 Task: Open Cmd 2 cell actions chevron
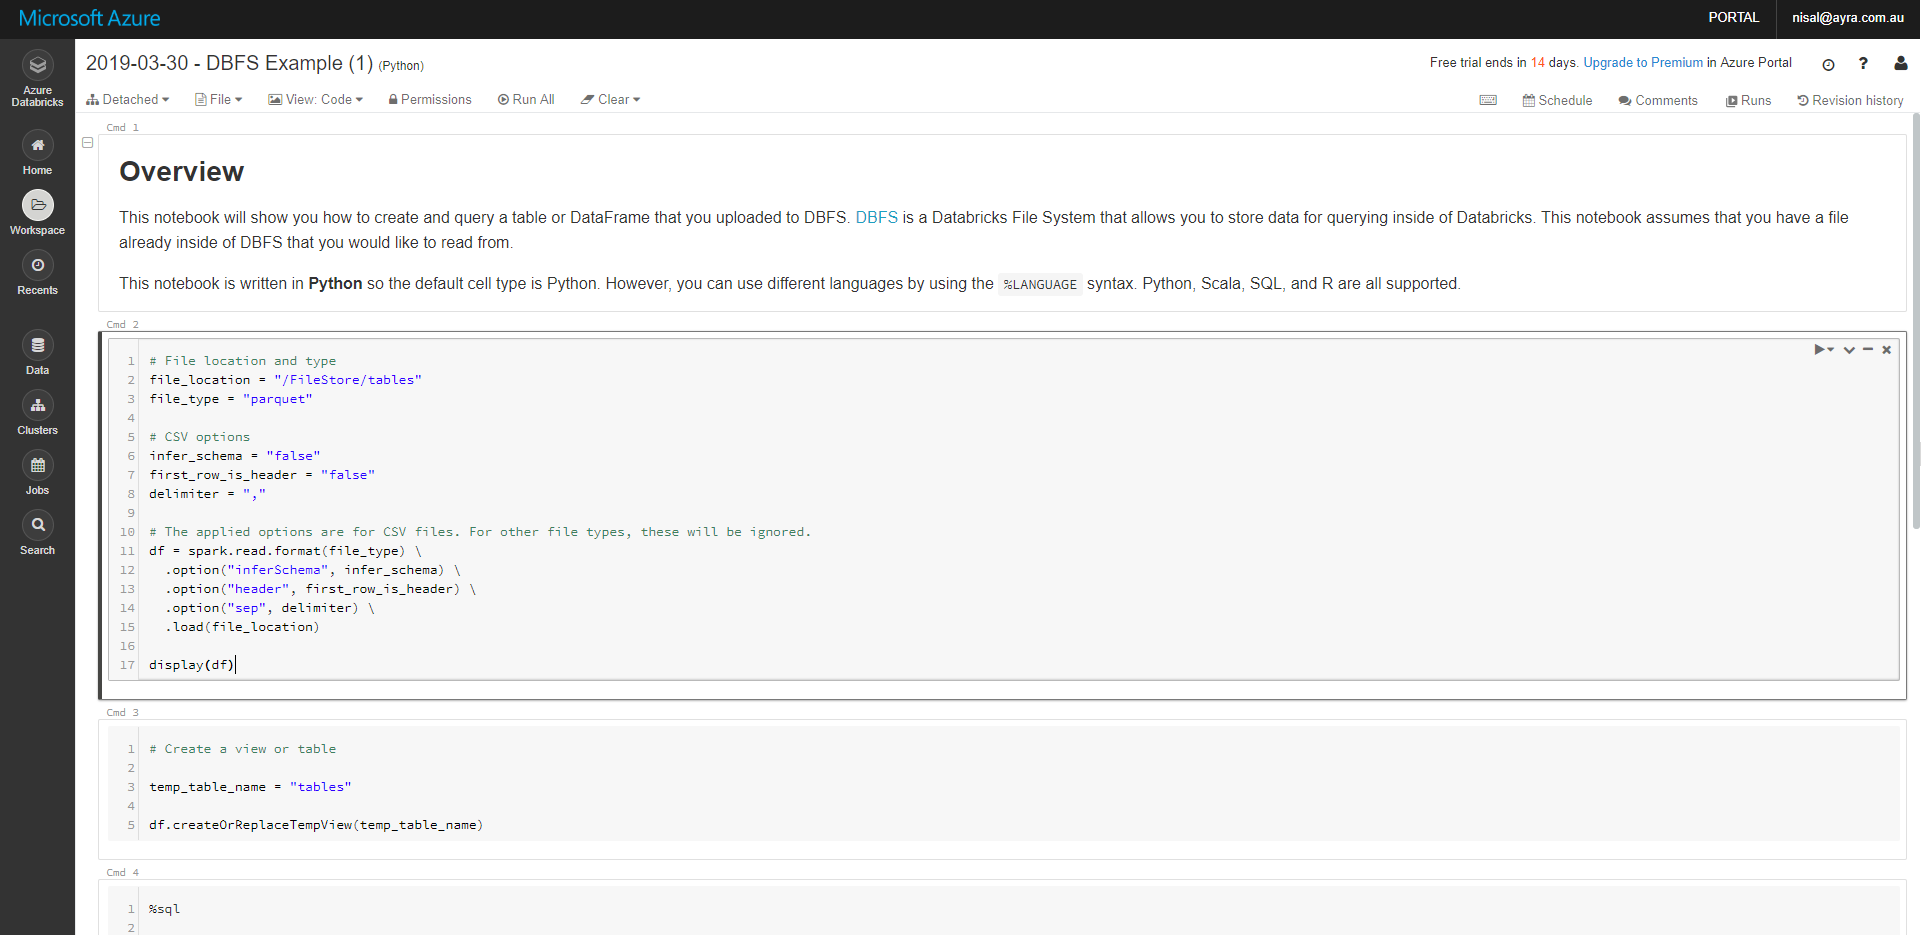coord(1849,350)
